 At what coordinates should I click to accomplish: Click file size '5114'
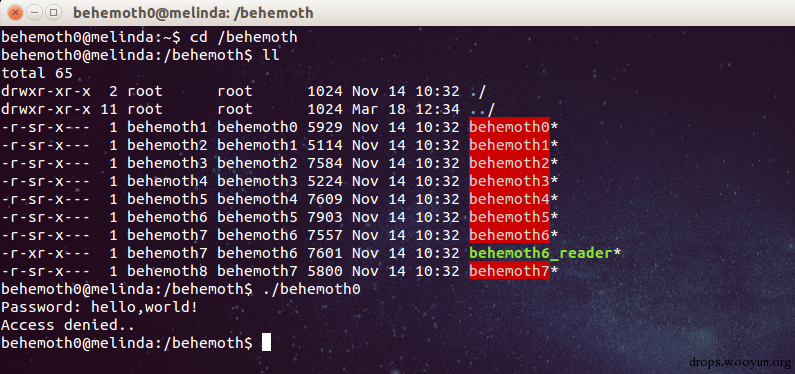[x=325, y=145]
